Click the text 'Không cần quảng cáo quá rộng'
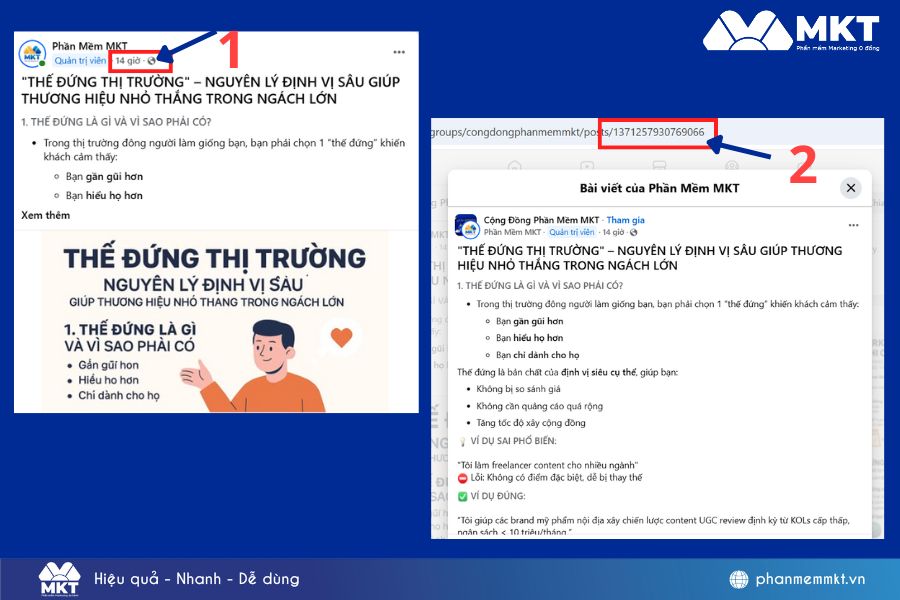This screenshot has width=900, height=600. click(x=540, y=406)
